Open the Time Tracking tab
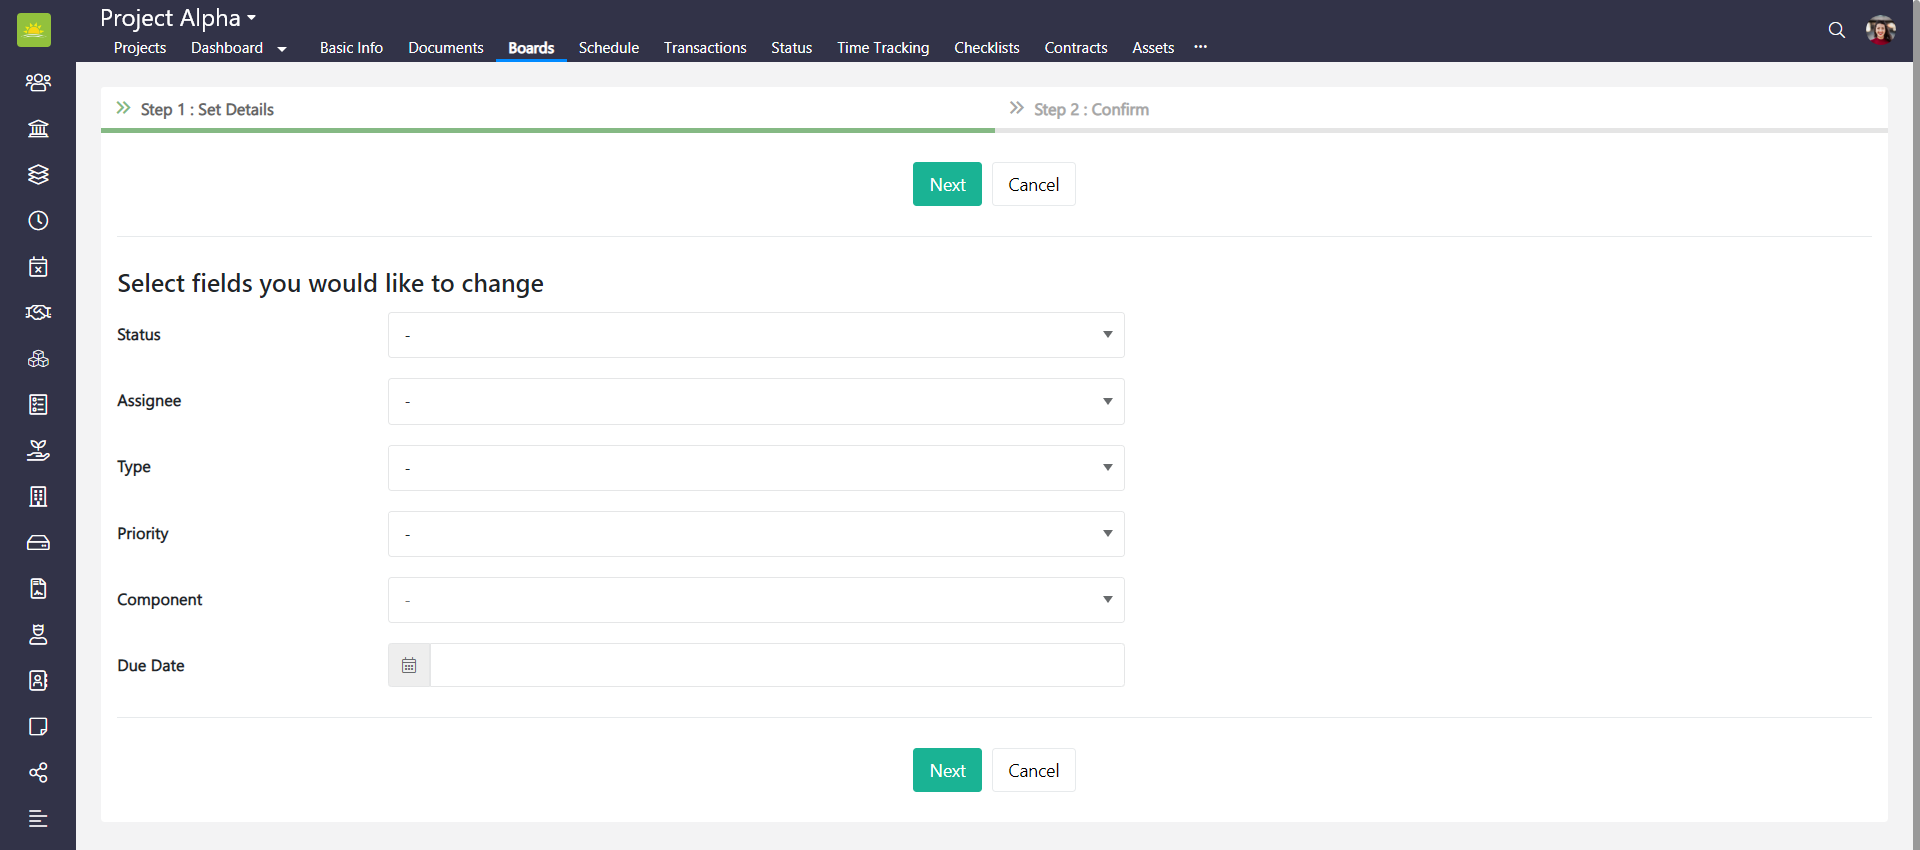 pos(882,48)
